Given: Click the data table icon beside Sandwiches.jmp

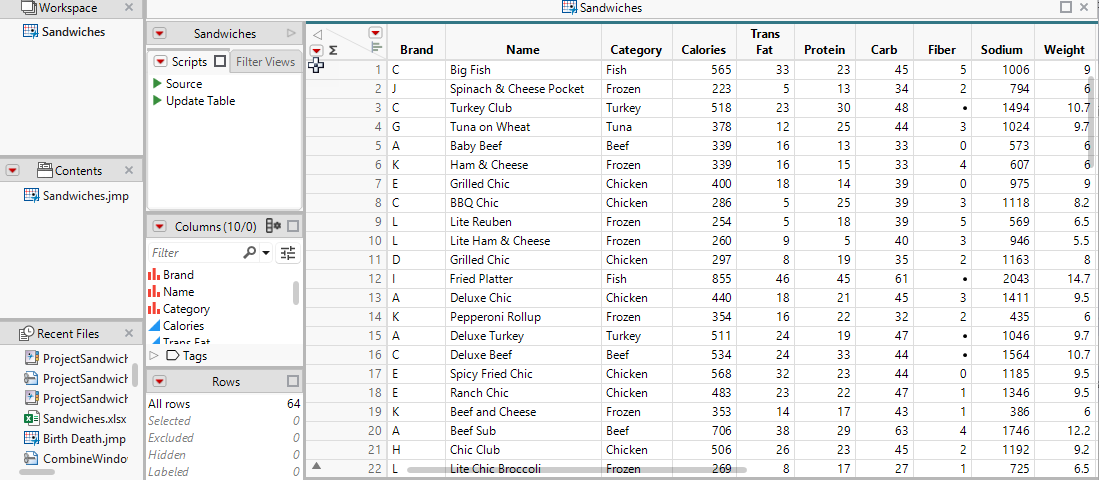Looking at the screenshot, I should pyautogui.click(x=30, y=196).
